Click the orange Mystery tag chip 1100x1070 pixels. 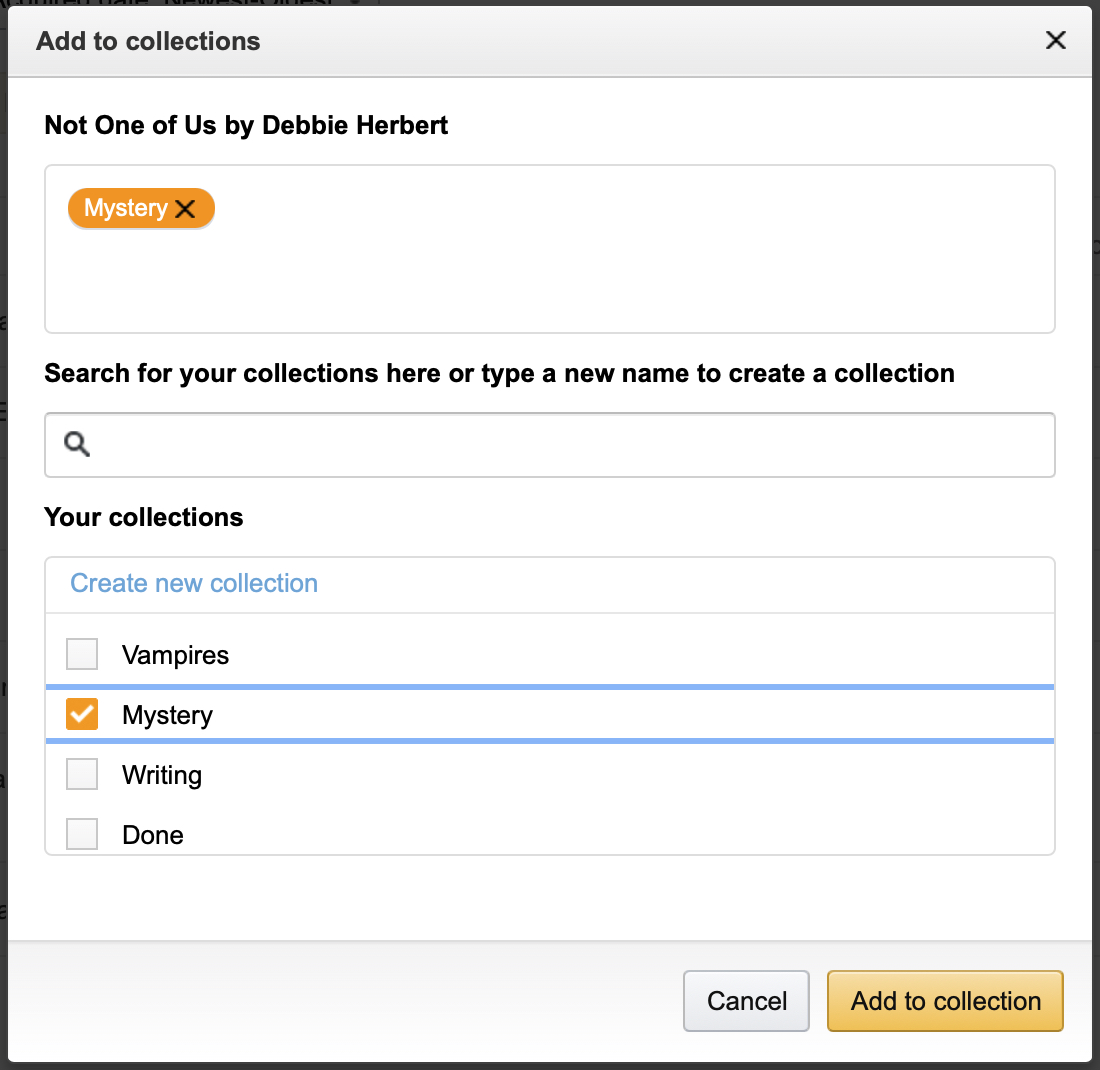(125, 208)
